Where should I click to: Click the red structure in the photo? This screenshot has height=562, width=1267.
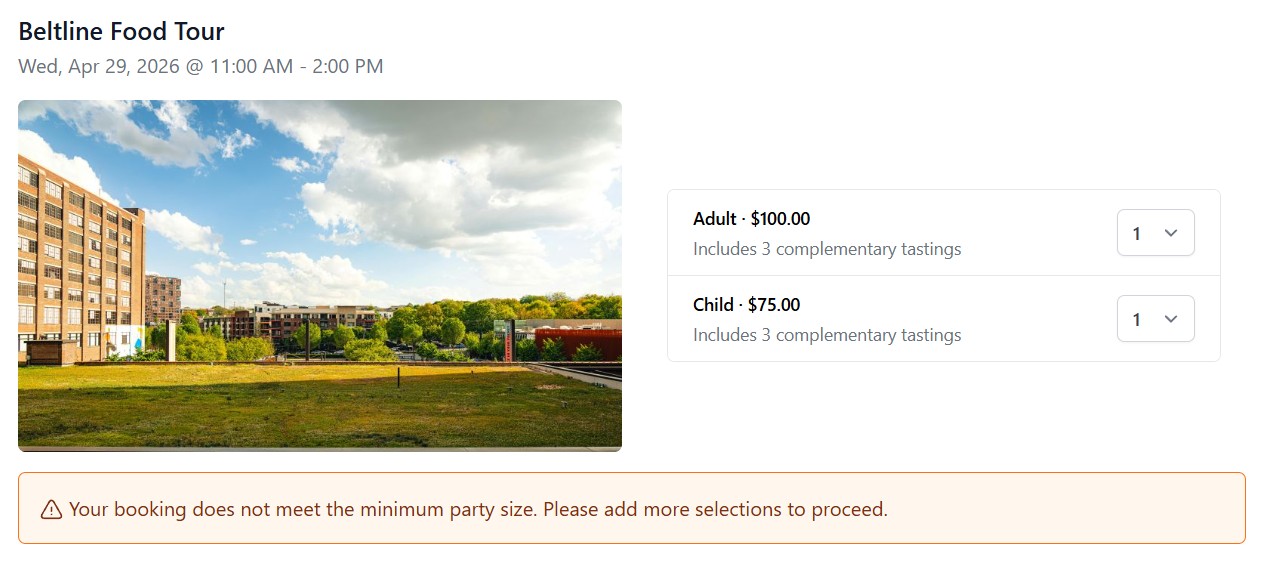(580, 342)
